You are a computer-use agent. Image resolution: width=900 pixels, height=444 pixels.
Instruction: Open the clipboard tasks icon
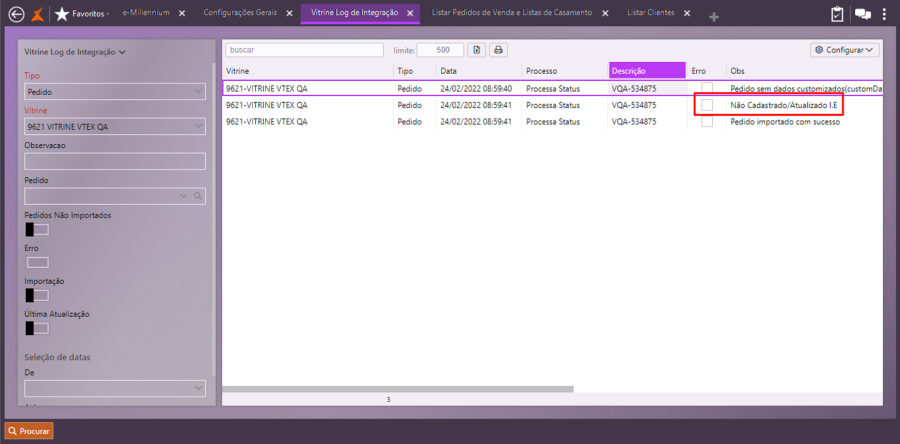pyautogui.click(x=837, y=14)
